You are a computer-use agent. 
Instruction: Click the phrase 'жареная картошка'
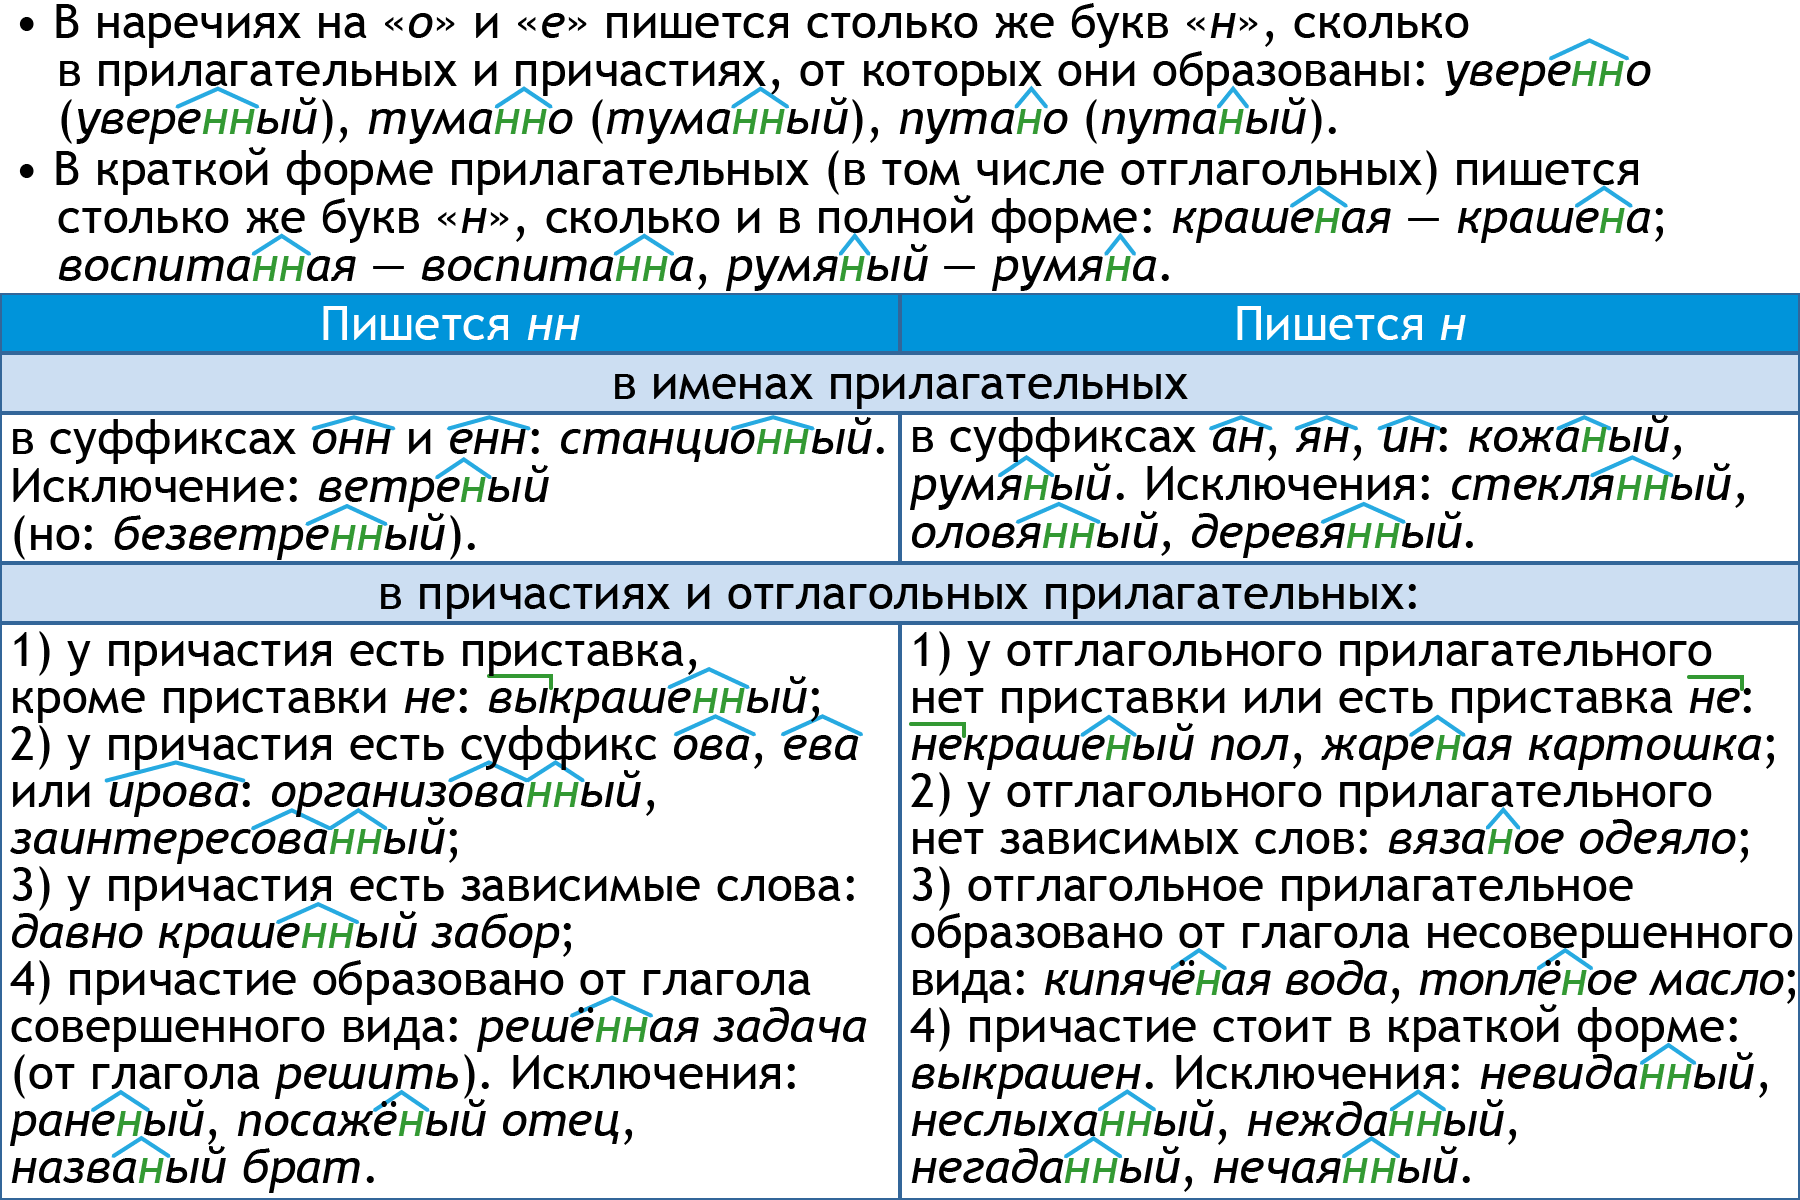coord(1542,745)
